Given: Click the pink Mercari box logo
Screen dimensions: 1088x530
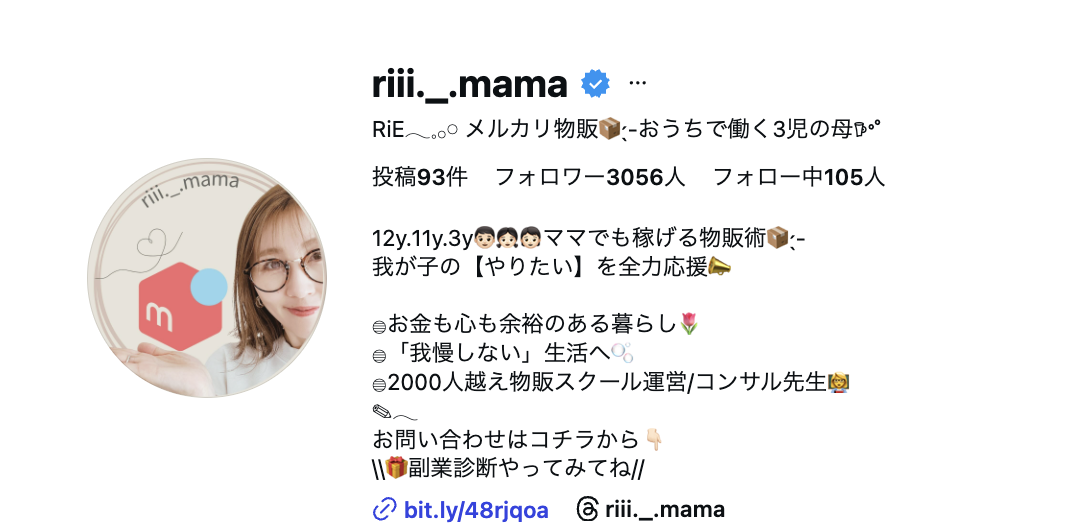Looking at the screenshot, I should point(180,306).
